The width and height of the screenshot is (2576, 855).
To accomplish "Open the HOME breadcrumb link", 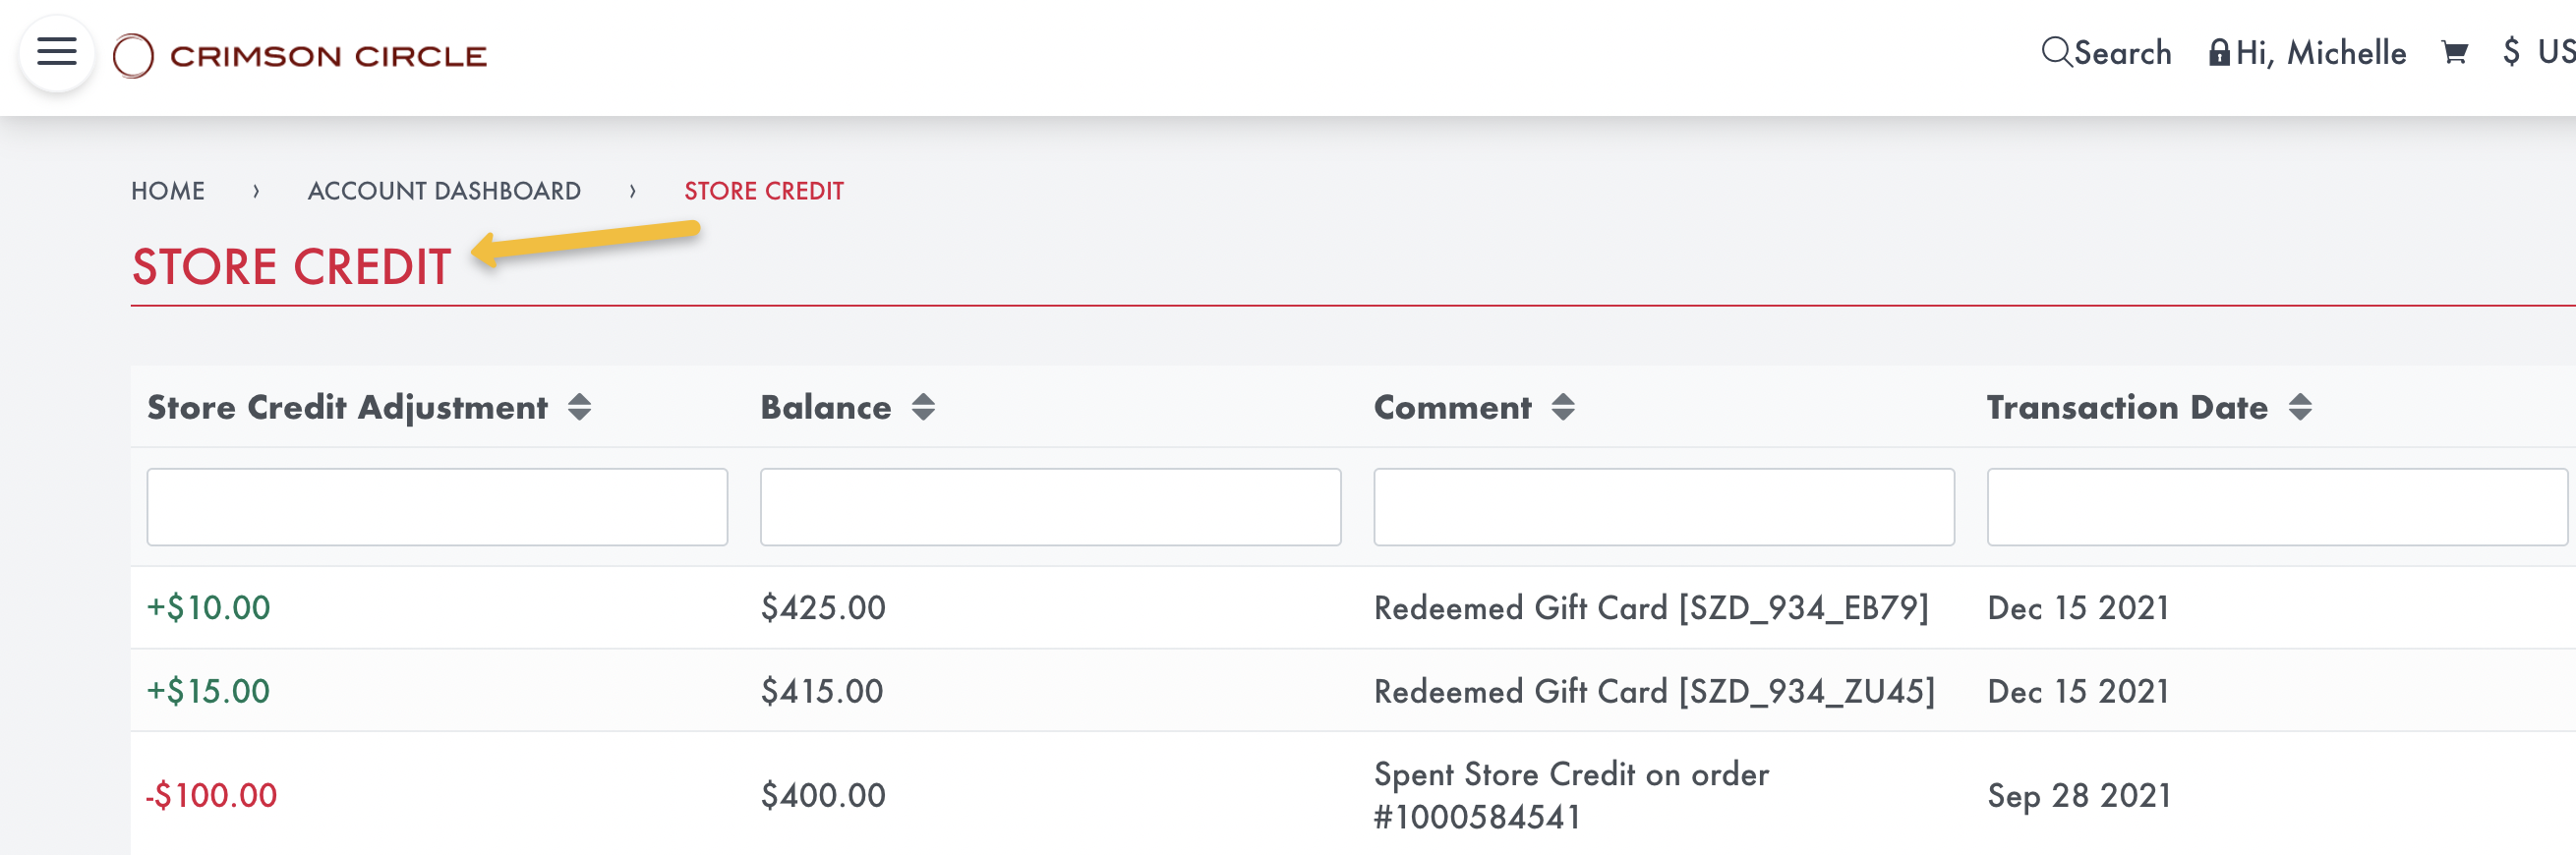I will click(169, 190).
